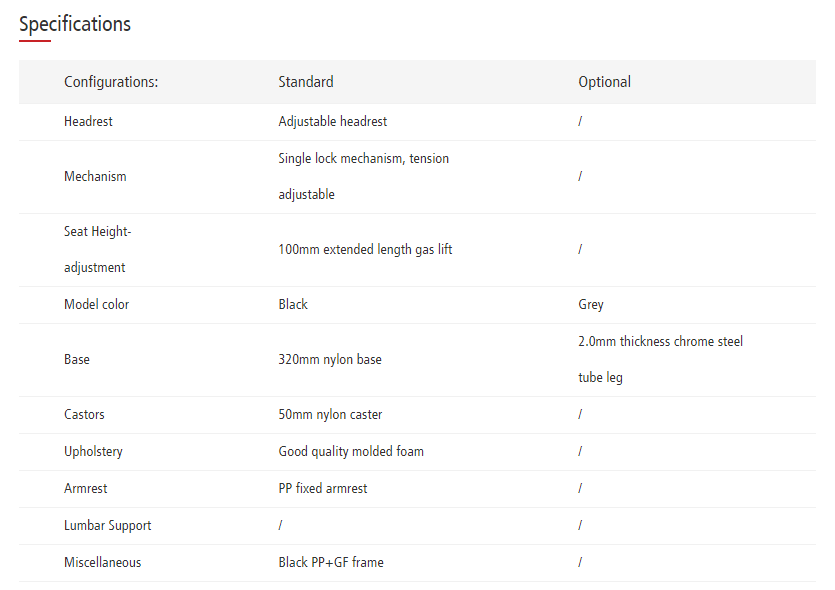Click the chrome steel tube leg option

660,359
